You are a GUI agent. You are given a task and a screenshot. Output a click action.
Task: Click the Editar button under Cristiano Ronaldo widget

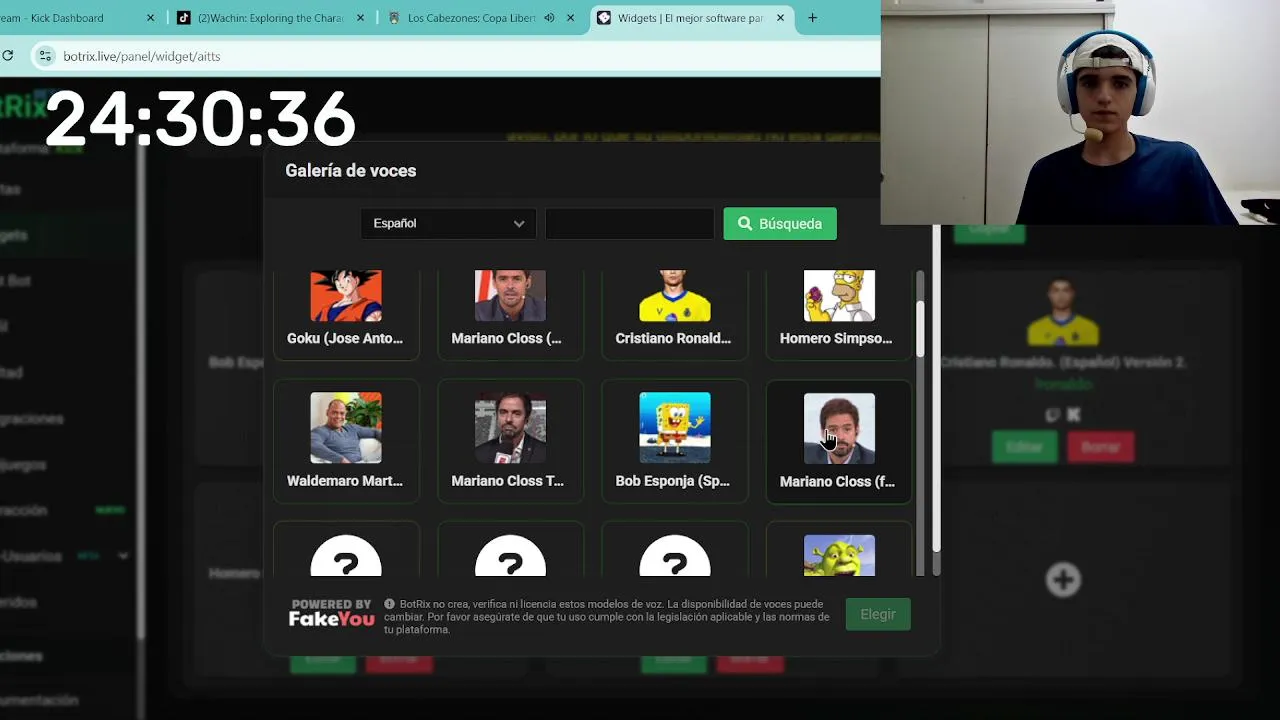coord(1025,447)
